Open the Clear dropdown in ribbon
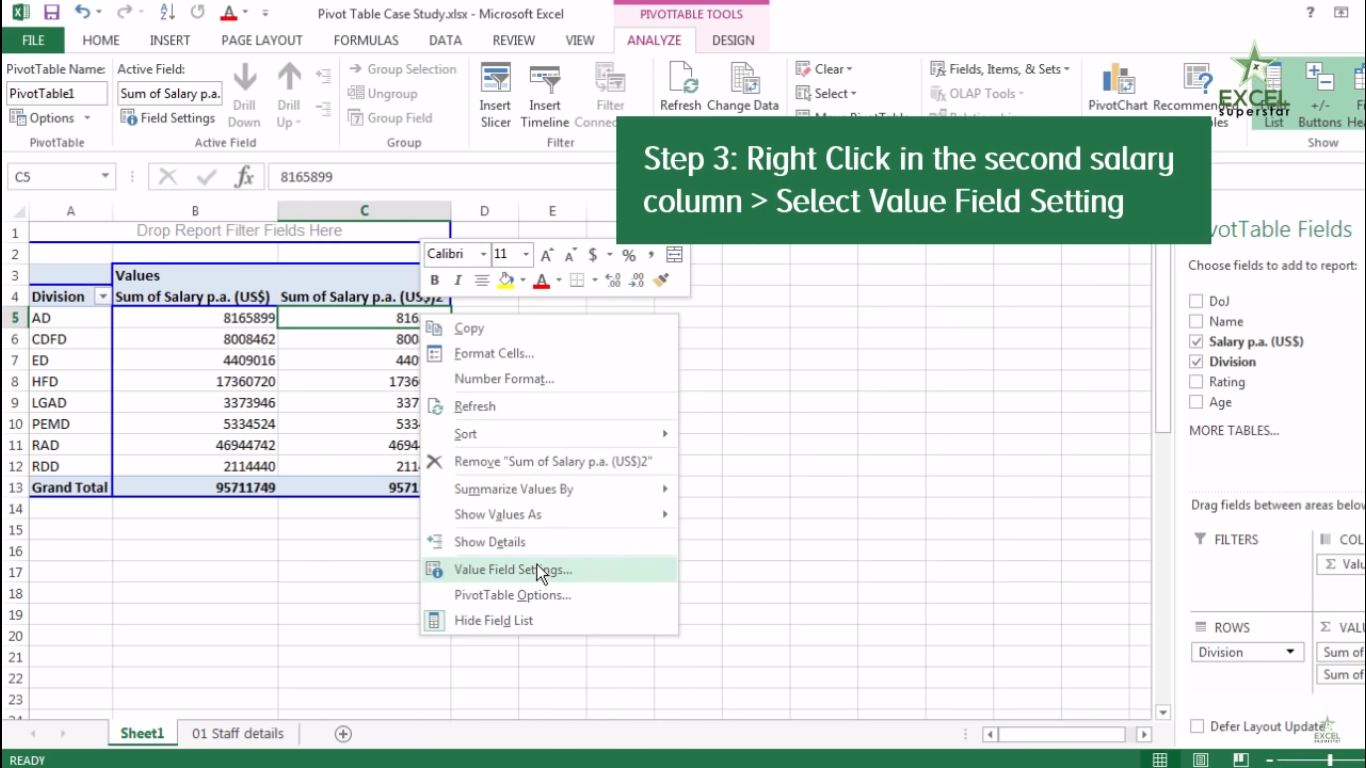Image resolution: width=1366 pixels, height=768 pixels. click(824, 69)
